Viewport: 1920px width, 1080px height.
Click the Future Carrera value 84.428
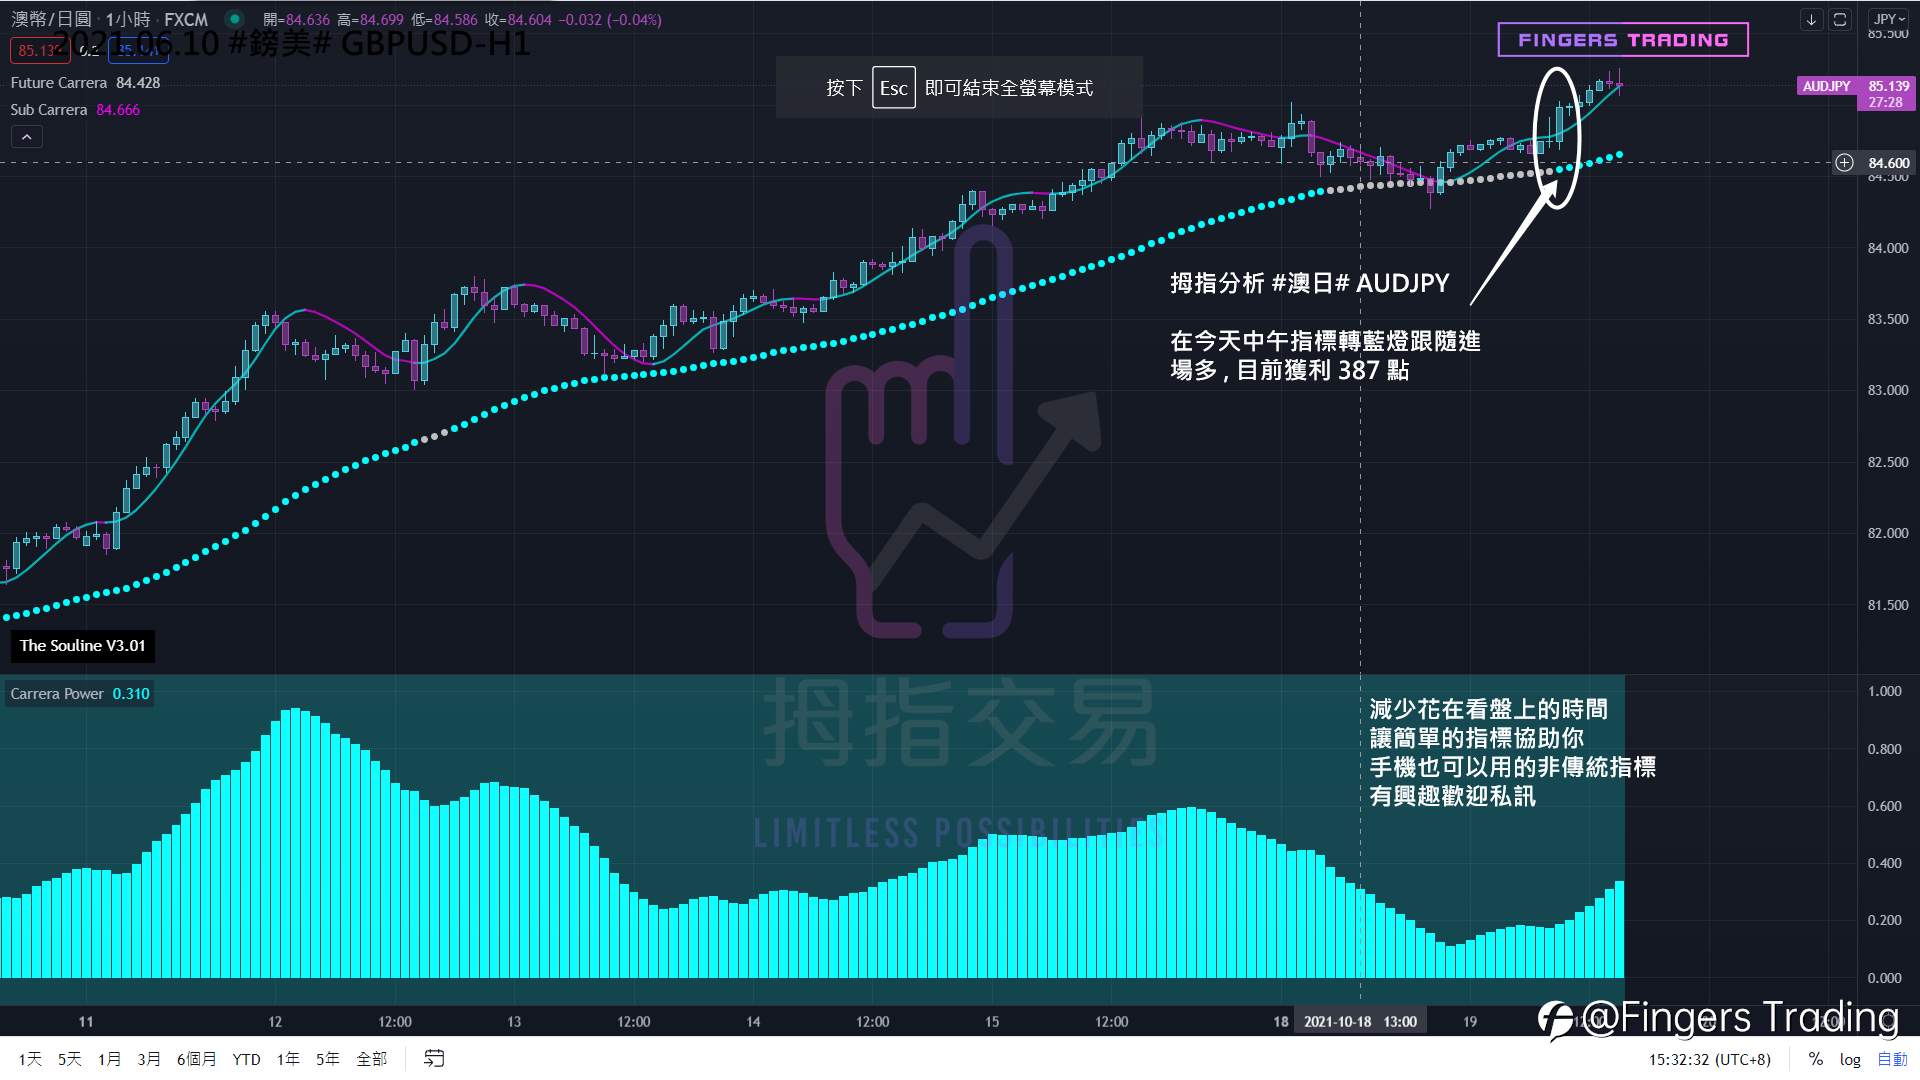click(138, 83)
